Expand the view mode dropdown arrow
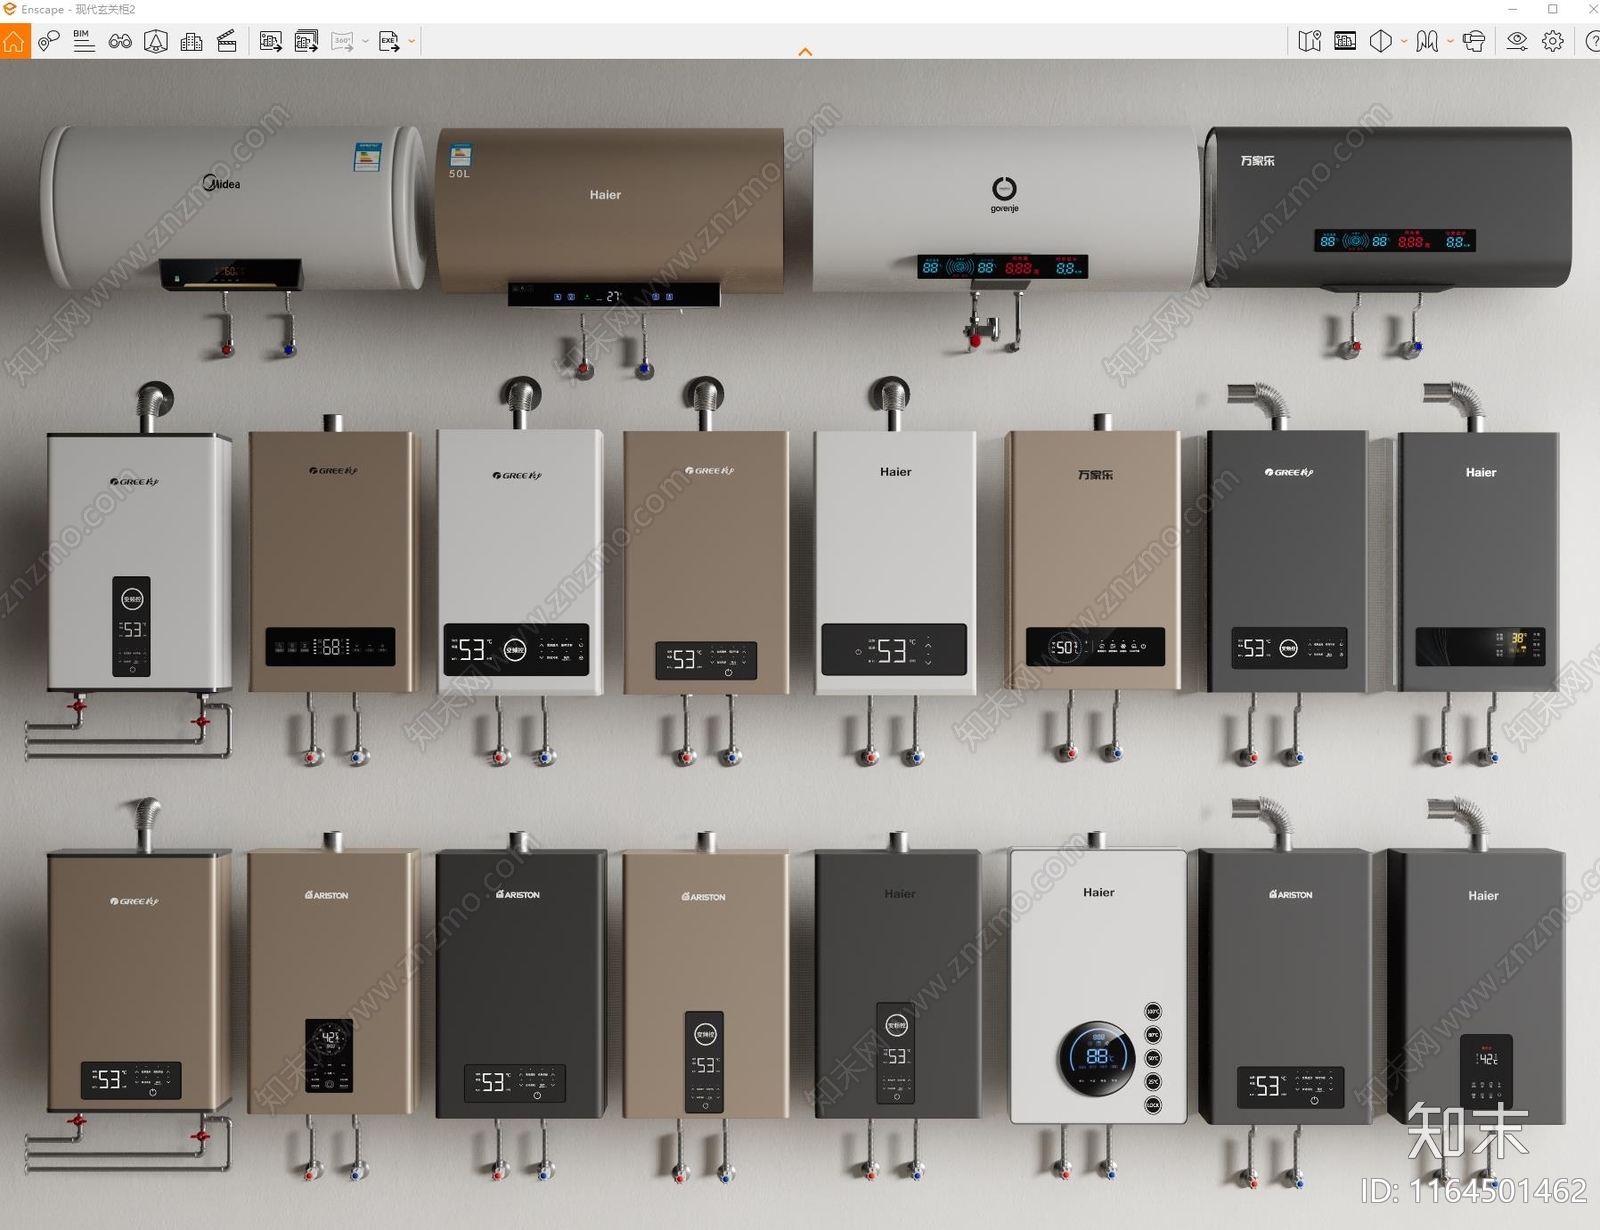The height and width of the screenshot is (1230, 1600). click(x=1404, y=42)
